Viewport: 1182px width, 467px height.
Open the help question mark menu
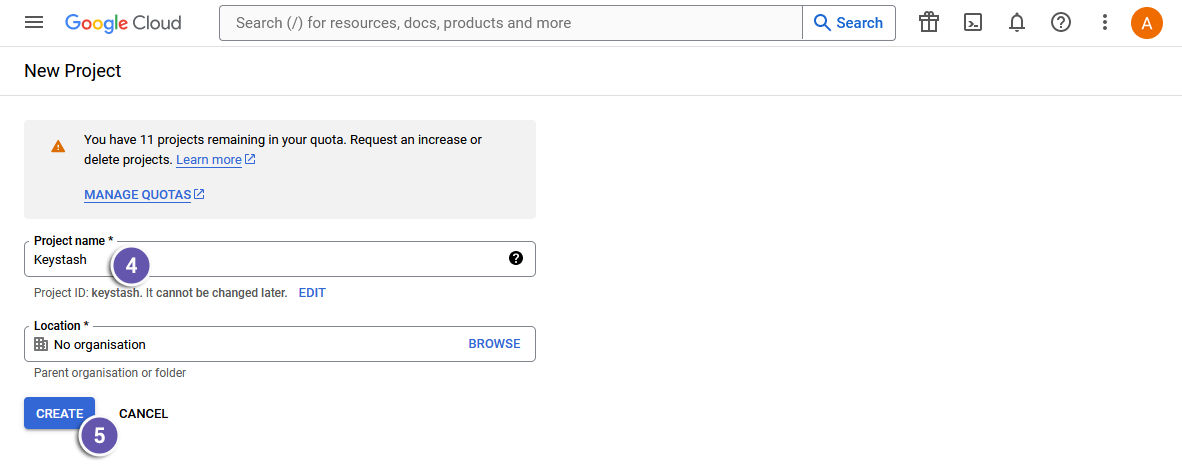click(x=1061, y=22)
